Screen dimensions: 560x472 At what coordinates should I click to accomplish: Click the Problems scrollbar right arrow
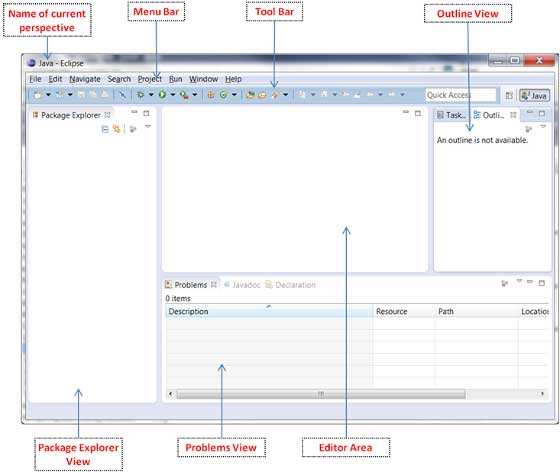542,394
